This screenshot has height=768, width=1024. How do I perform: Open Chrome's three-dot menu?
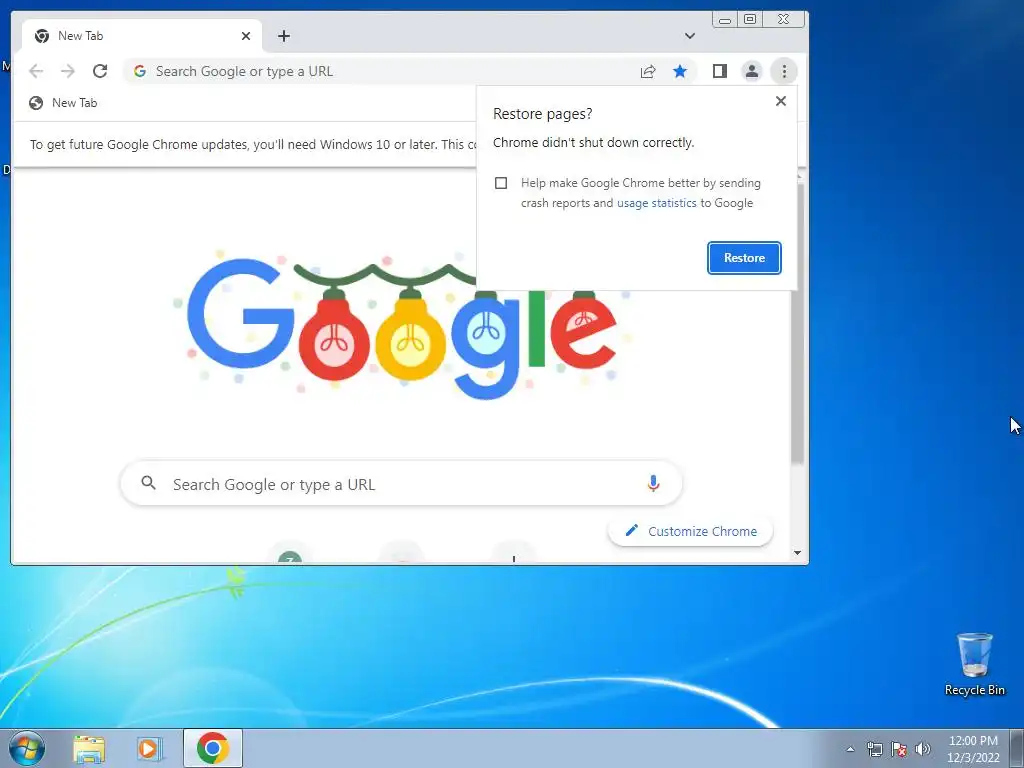[x=784, y=71]
